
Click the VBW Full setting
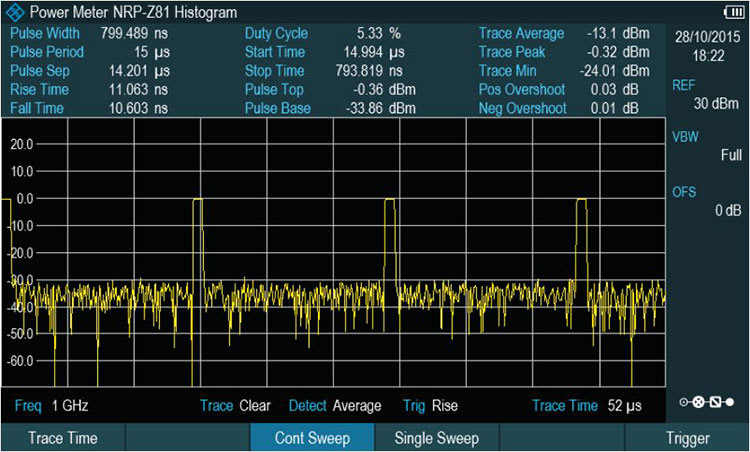click(x=706, y=146)
